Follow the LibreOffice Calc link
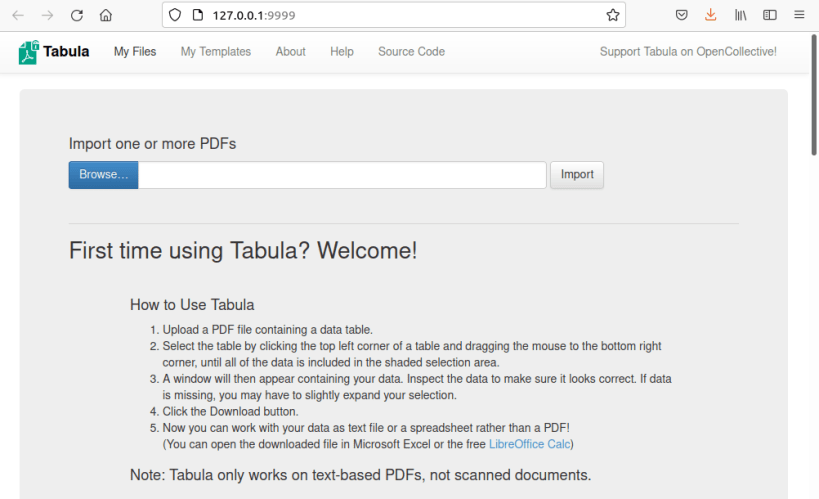Viewport: 819px width, 499px height. point(530,444)
